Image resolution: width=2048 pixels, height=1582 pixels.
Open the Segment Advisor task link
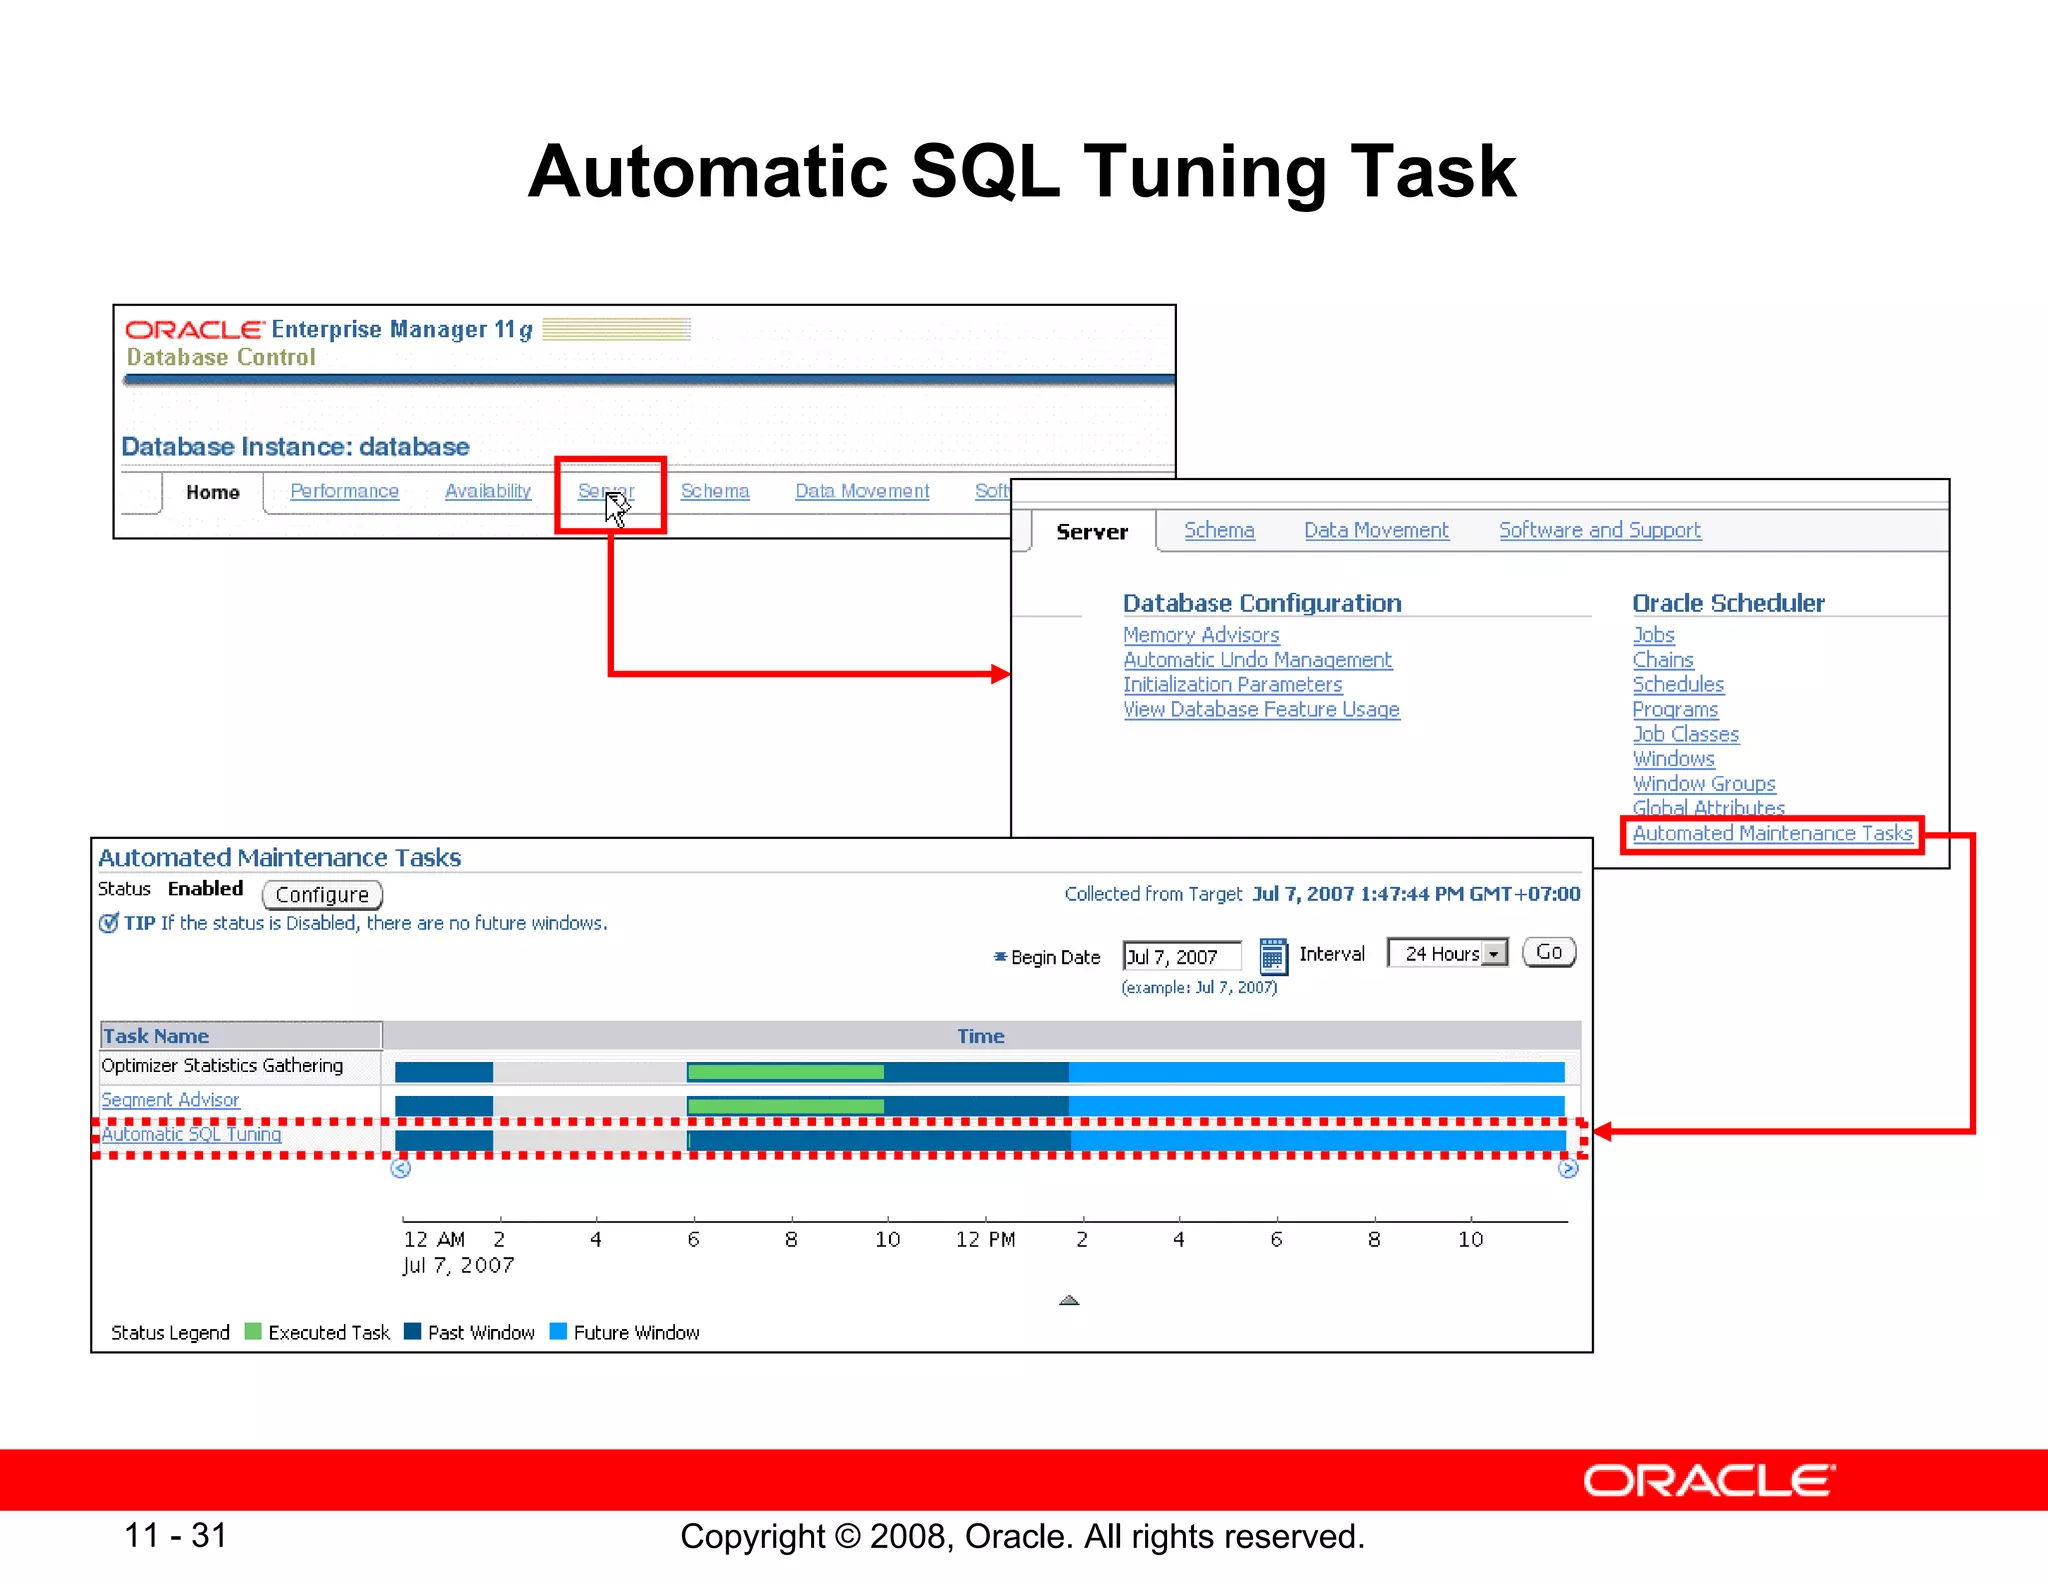pyautogui.click(x=170, y=1100)
